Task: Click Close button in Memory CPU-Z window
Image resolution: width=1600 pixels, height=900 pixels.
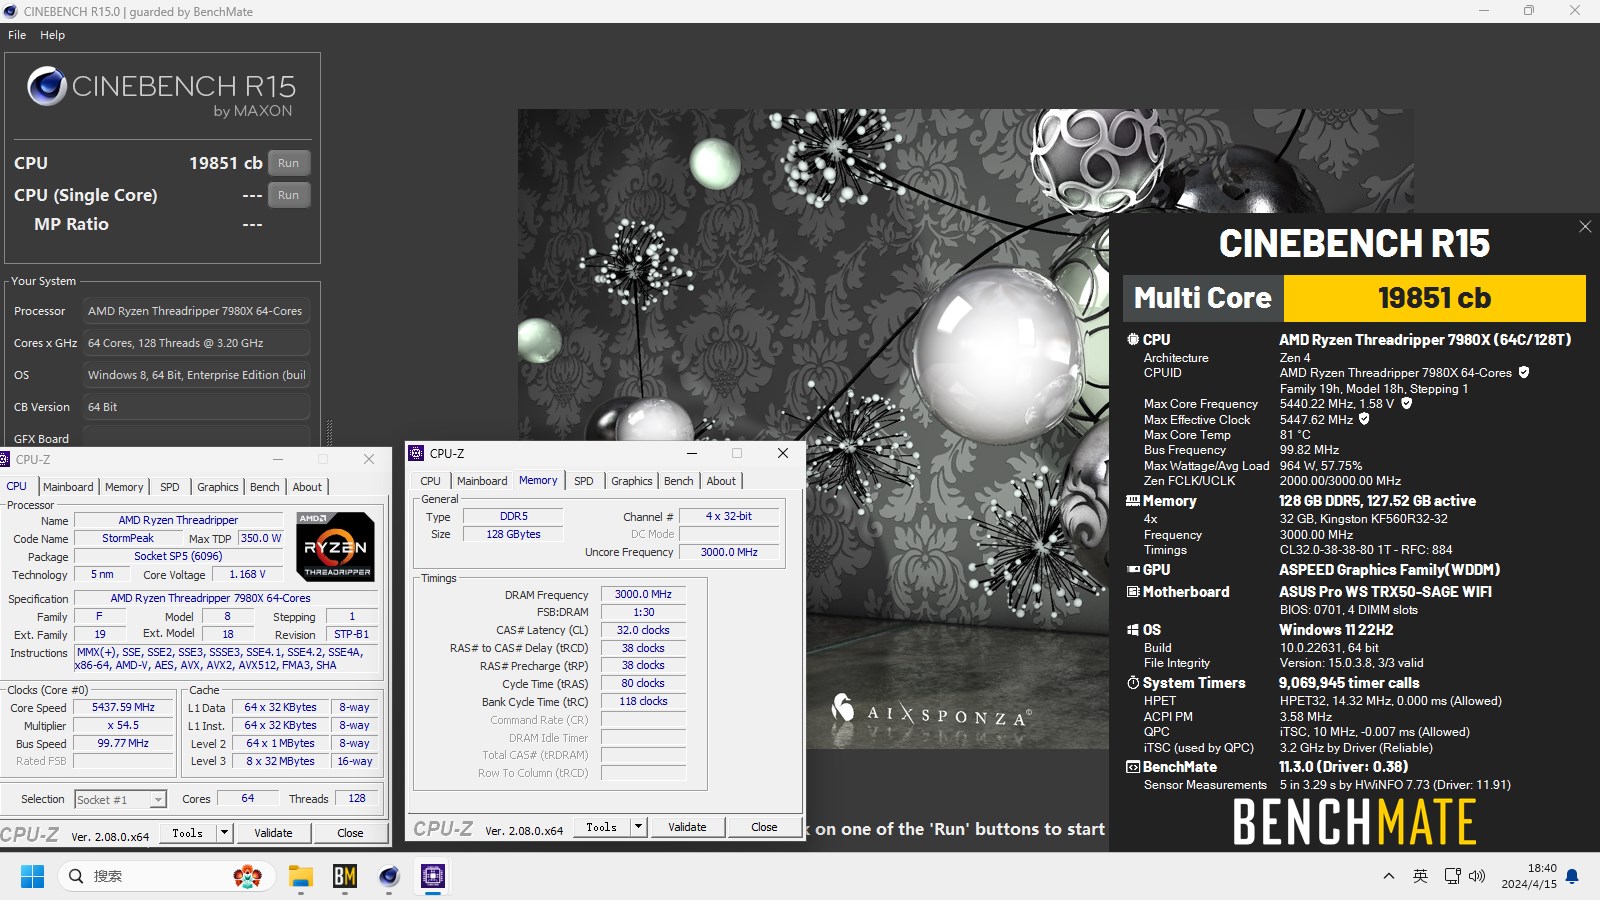Action: [x=764, y=827]
